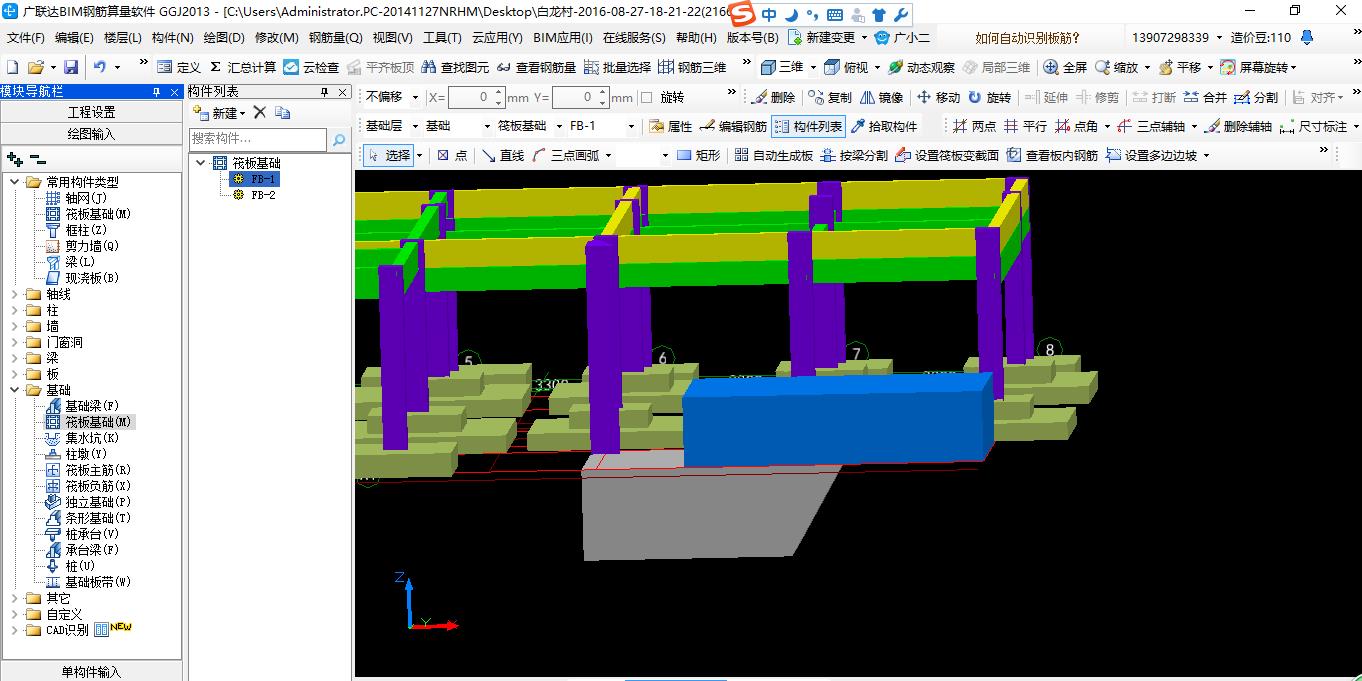The image size is (1362, 681).
Task: Start 动态观察 dynamic orbit view
Action: pos(921,67)
